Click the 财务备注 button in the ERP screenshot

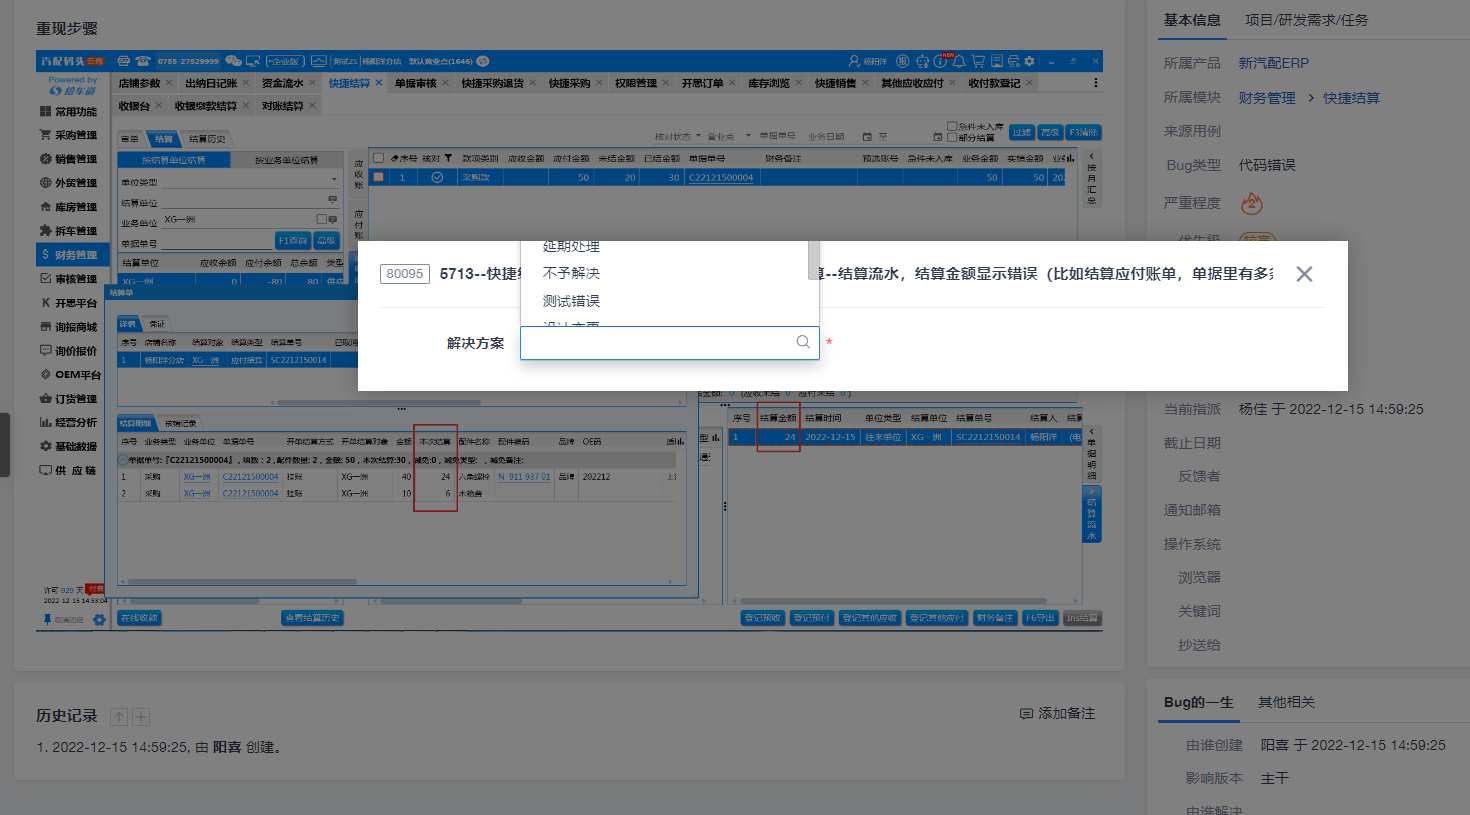994,618
